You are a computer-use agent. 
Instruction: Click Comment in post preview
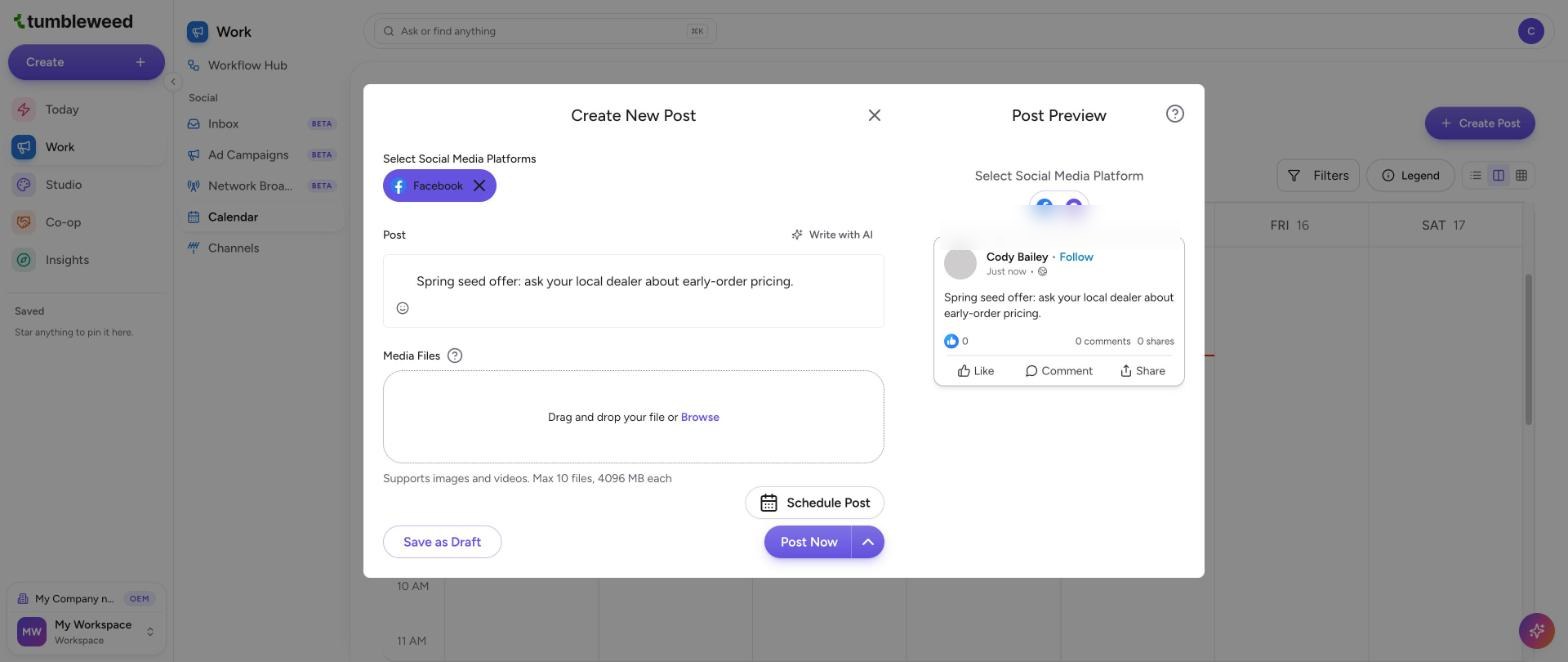tap(1058, 371)
